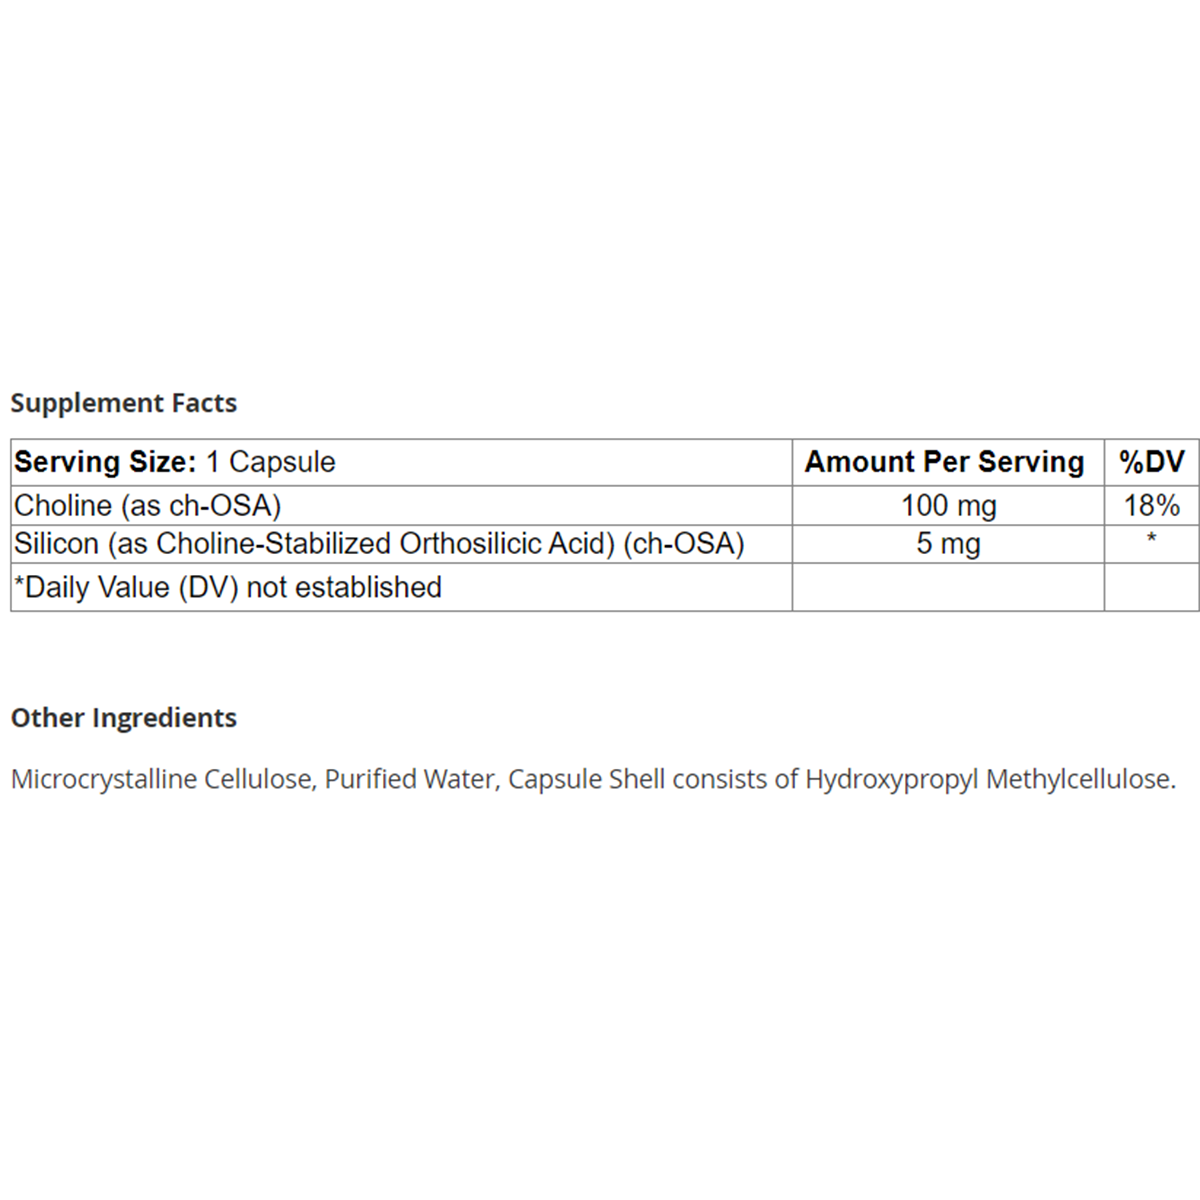Click the bold Serving Size label

click(105, 462)
